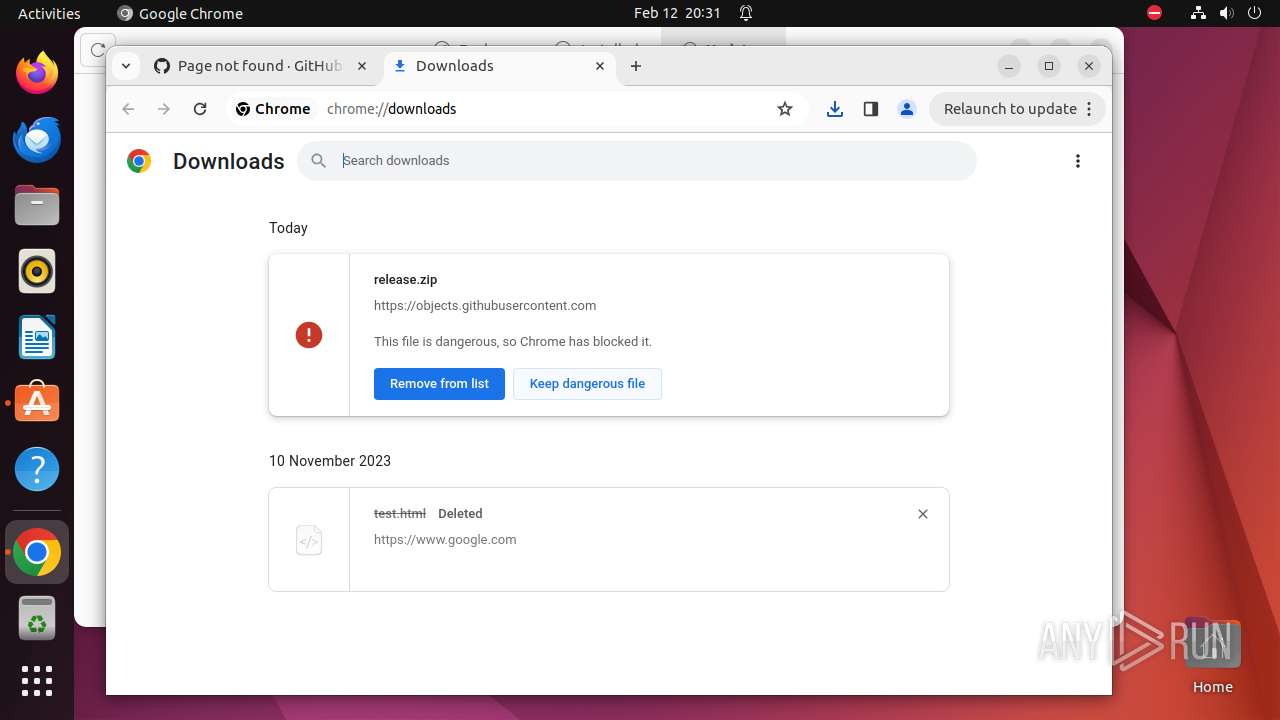Open the power menu icon

click(1254, 13)
